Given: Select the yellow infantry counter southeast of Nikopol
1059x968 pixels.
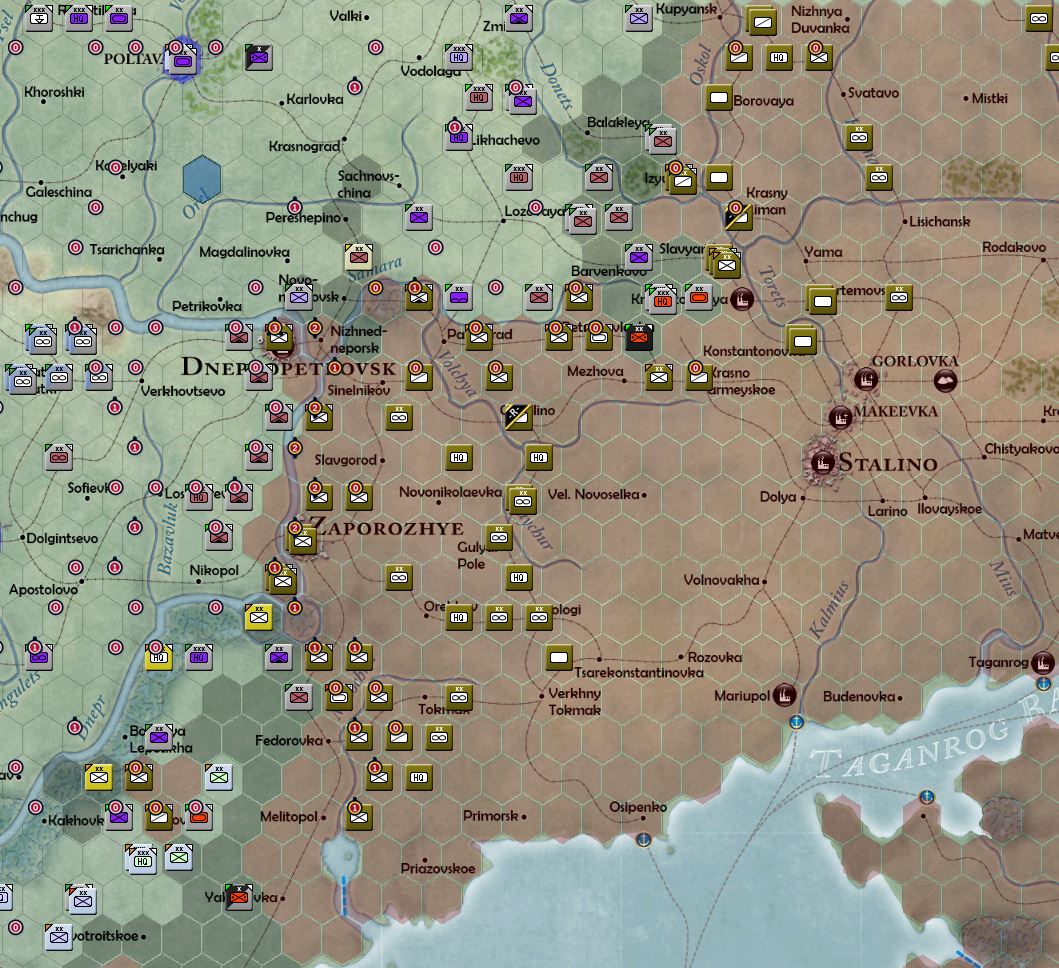Looking at the screenshot, I should 259,616.
